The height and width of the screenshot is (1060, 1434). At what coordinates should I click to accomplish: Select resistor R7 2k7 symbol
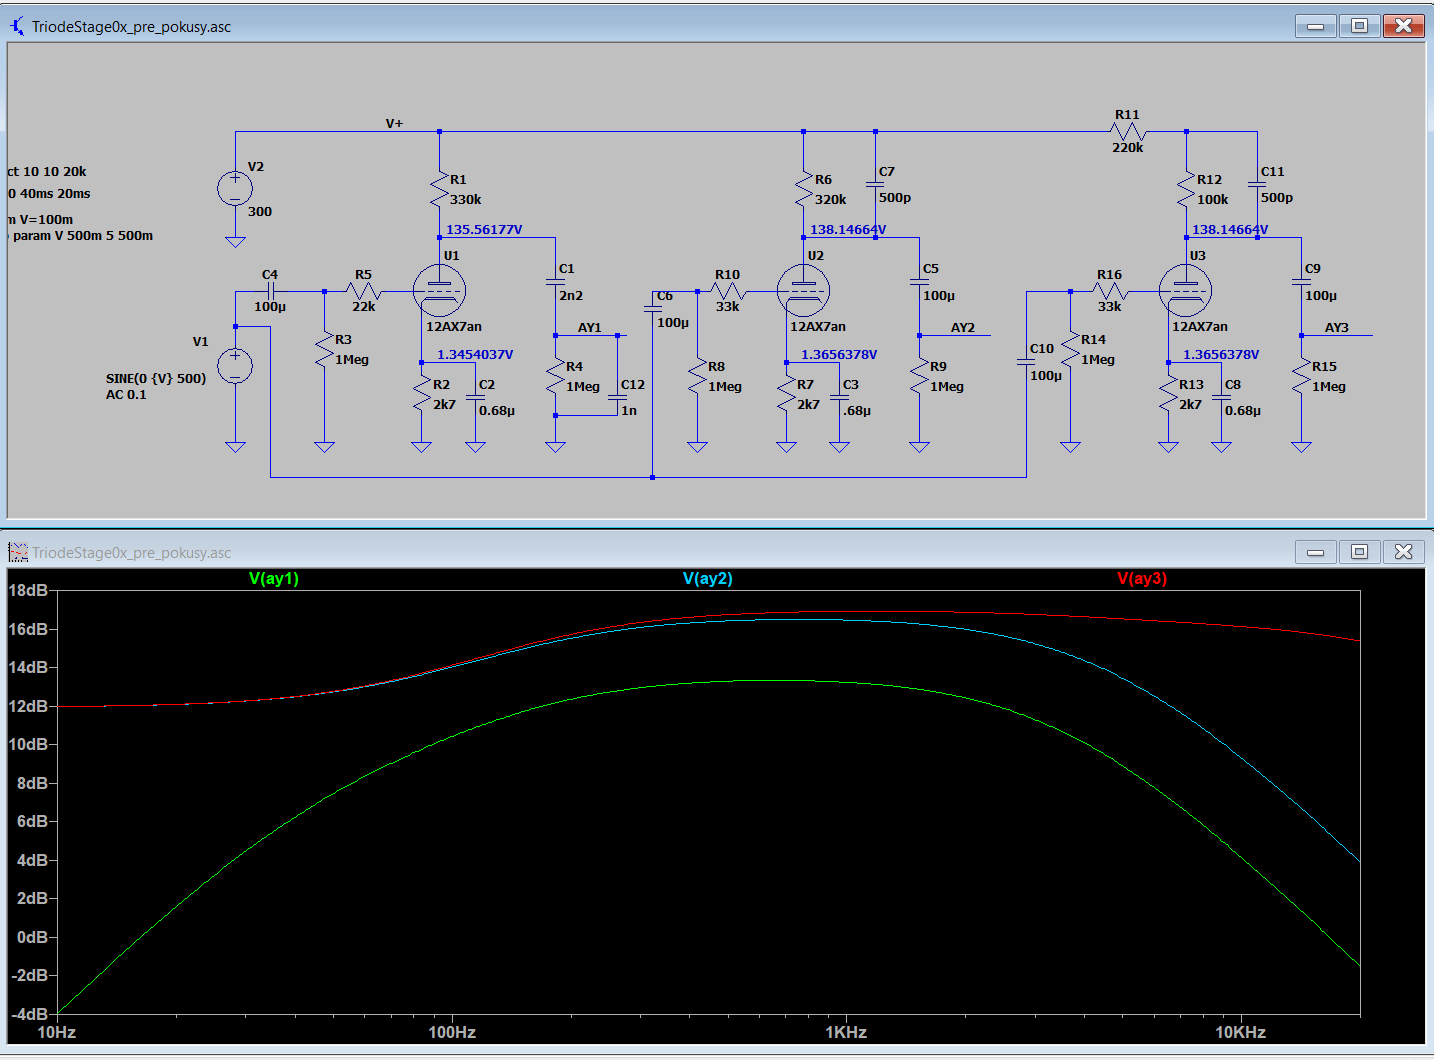786,395
